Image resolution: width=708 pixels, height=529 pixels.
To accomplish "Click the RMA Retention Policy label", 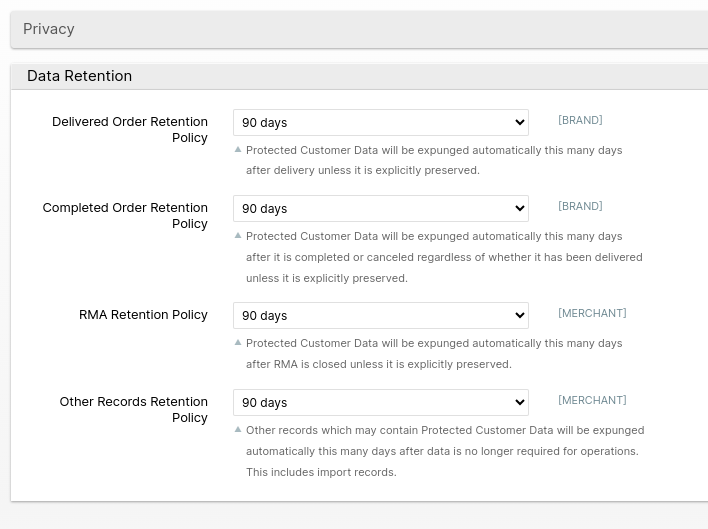I will click(x=143, y=314).
